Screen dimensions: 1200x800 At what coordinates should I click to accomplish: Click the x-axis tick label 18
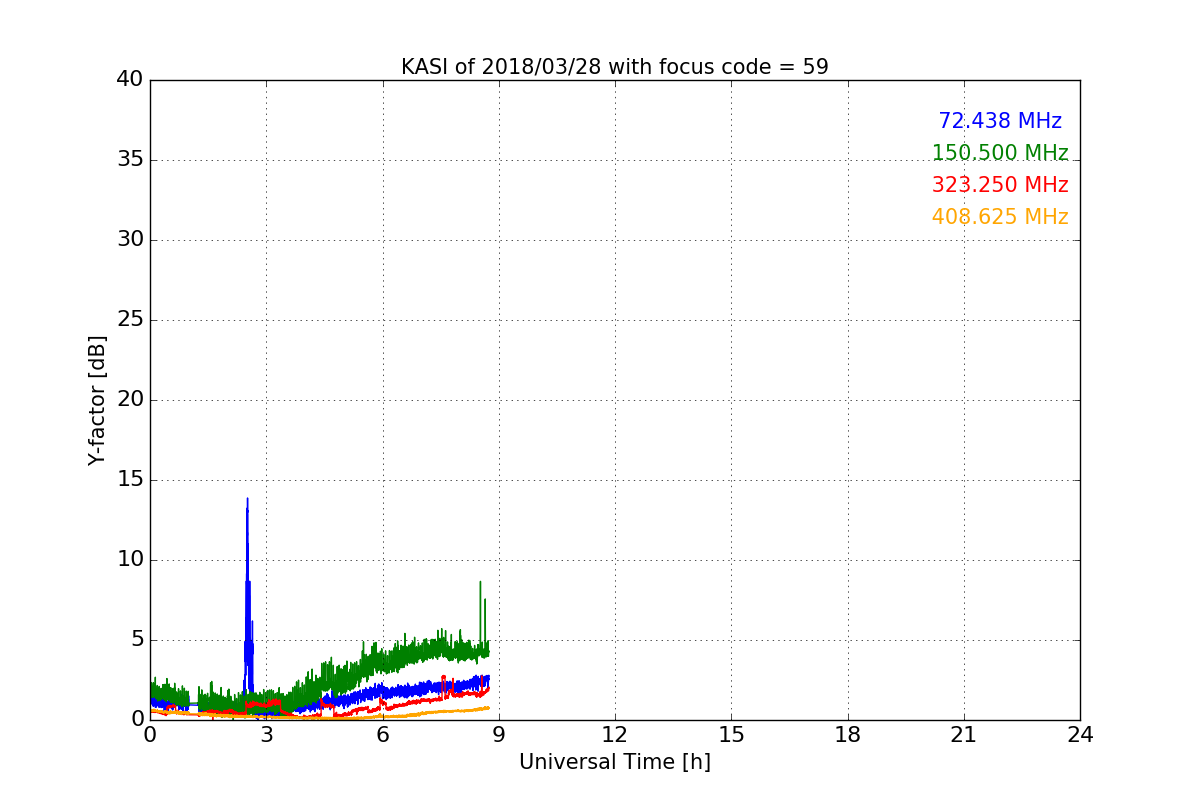coord(848,735)
